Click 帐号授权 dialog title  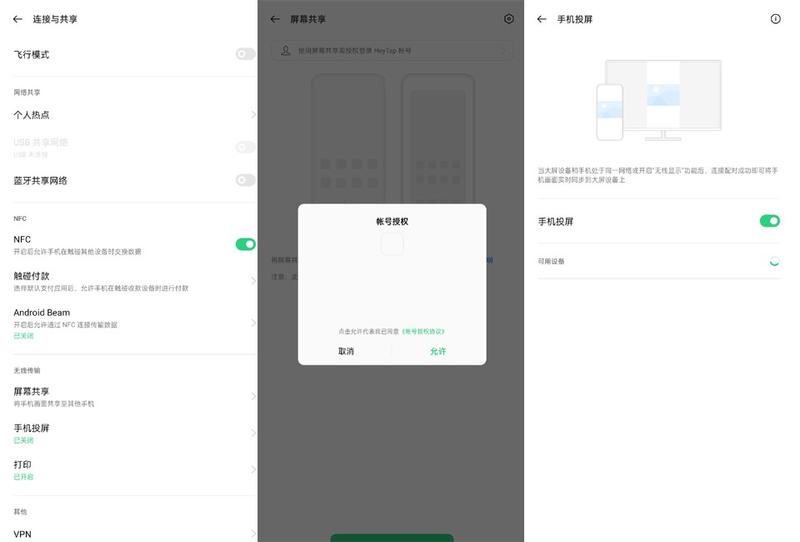tap(392, 221)
